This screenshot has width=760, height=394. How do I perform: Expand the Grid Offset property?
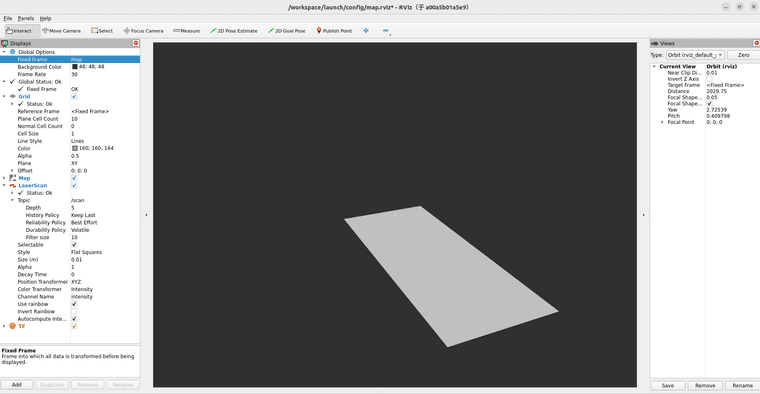pyautogui.click(x=12, y=171)
